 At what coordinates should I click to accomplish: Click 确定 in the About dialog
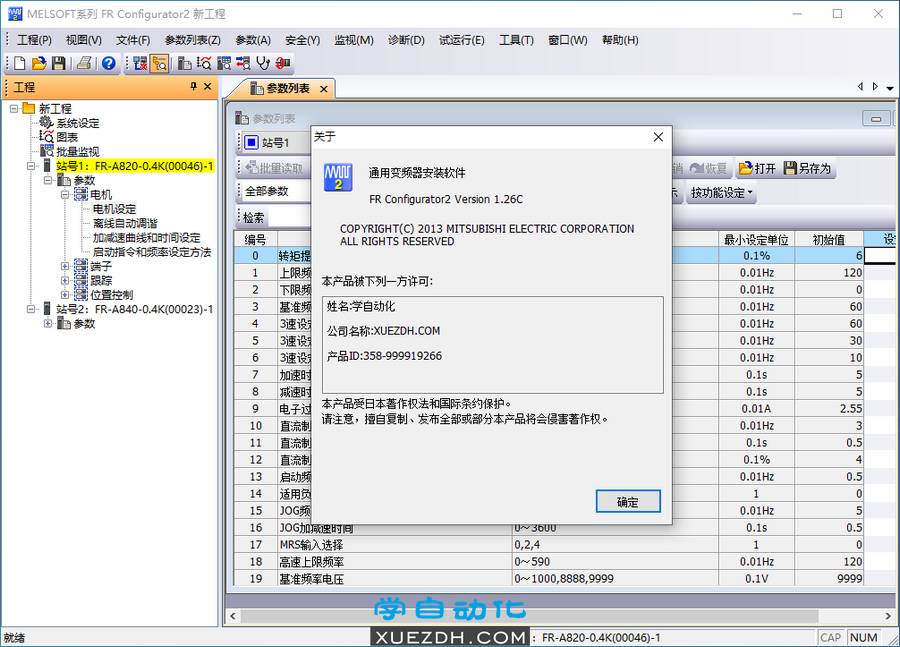(628, 502)
